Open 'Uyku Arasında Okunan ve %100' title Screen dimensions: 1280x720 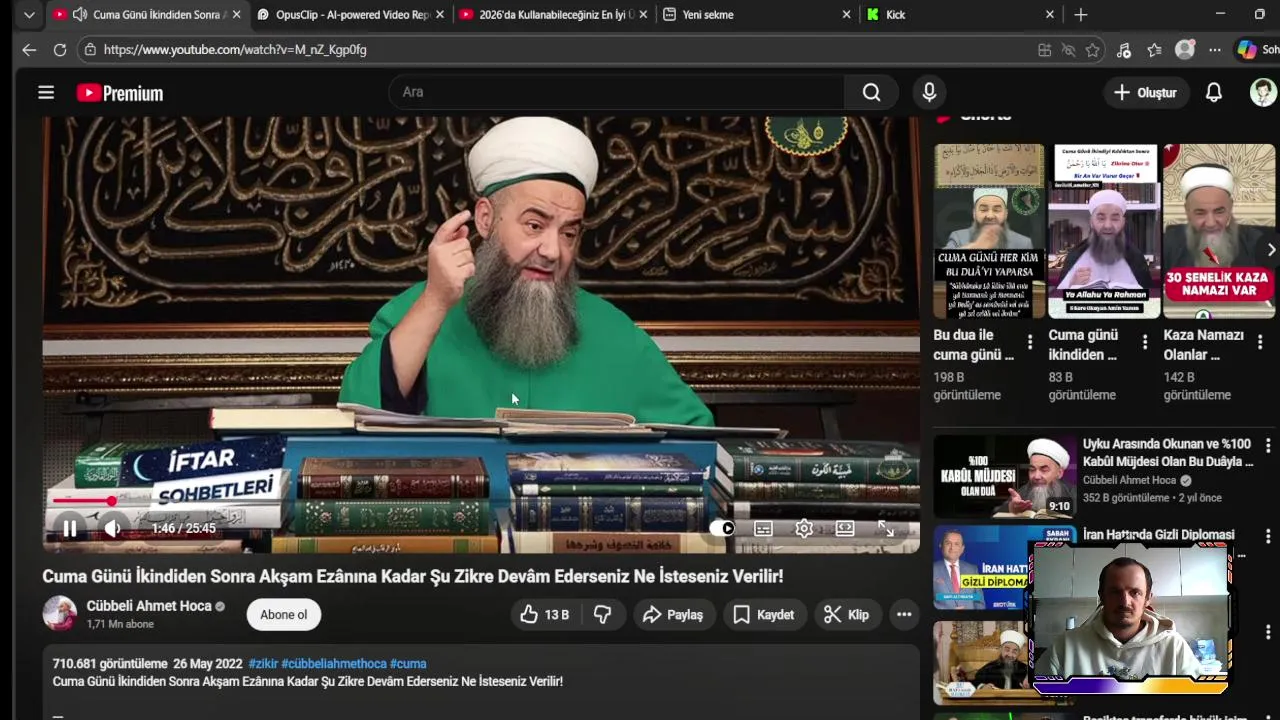pos(1168,453)
